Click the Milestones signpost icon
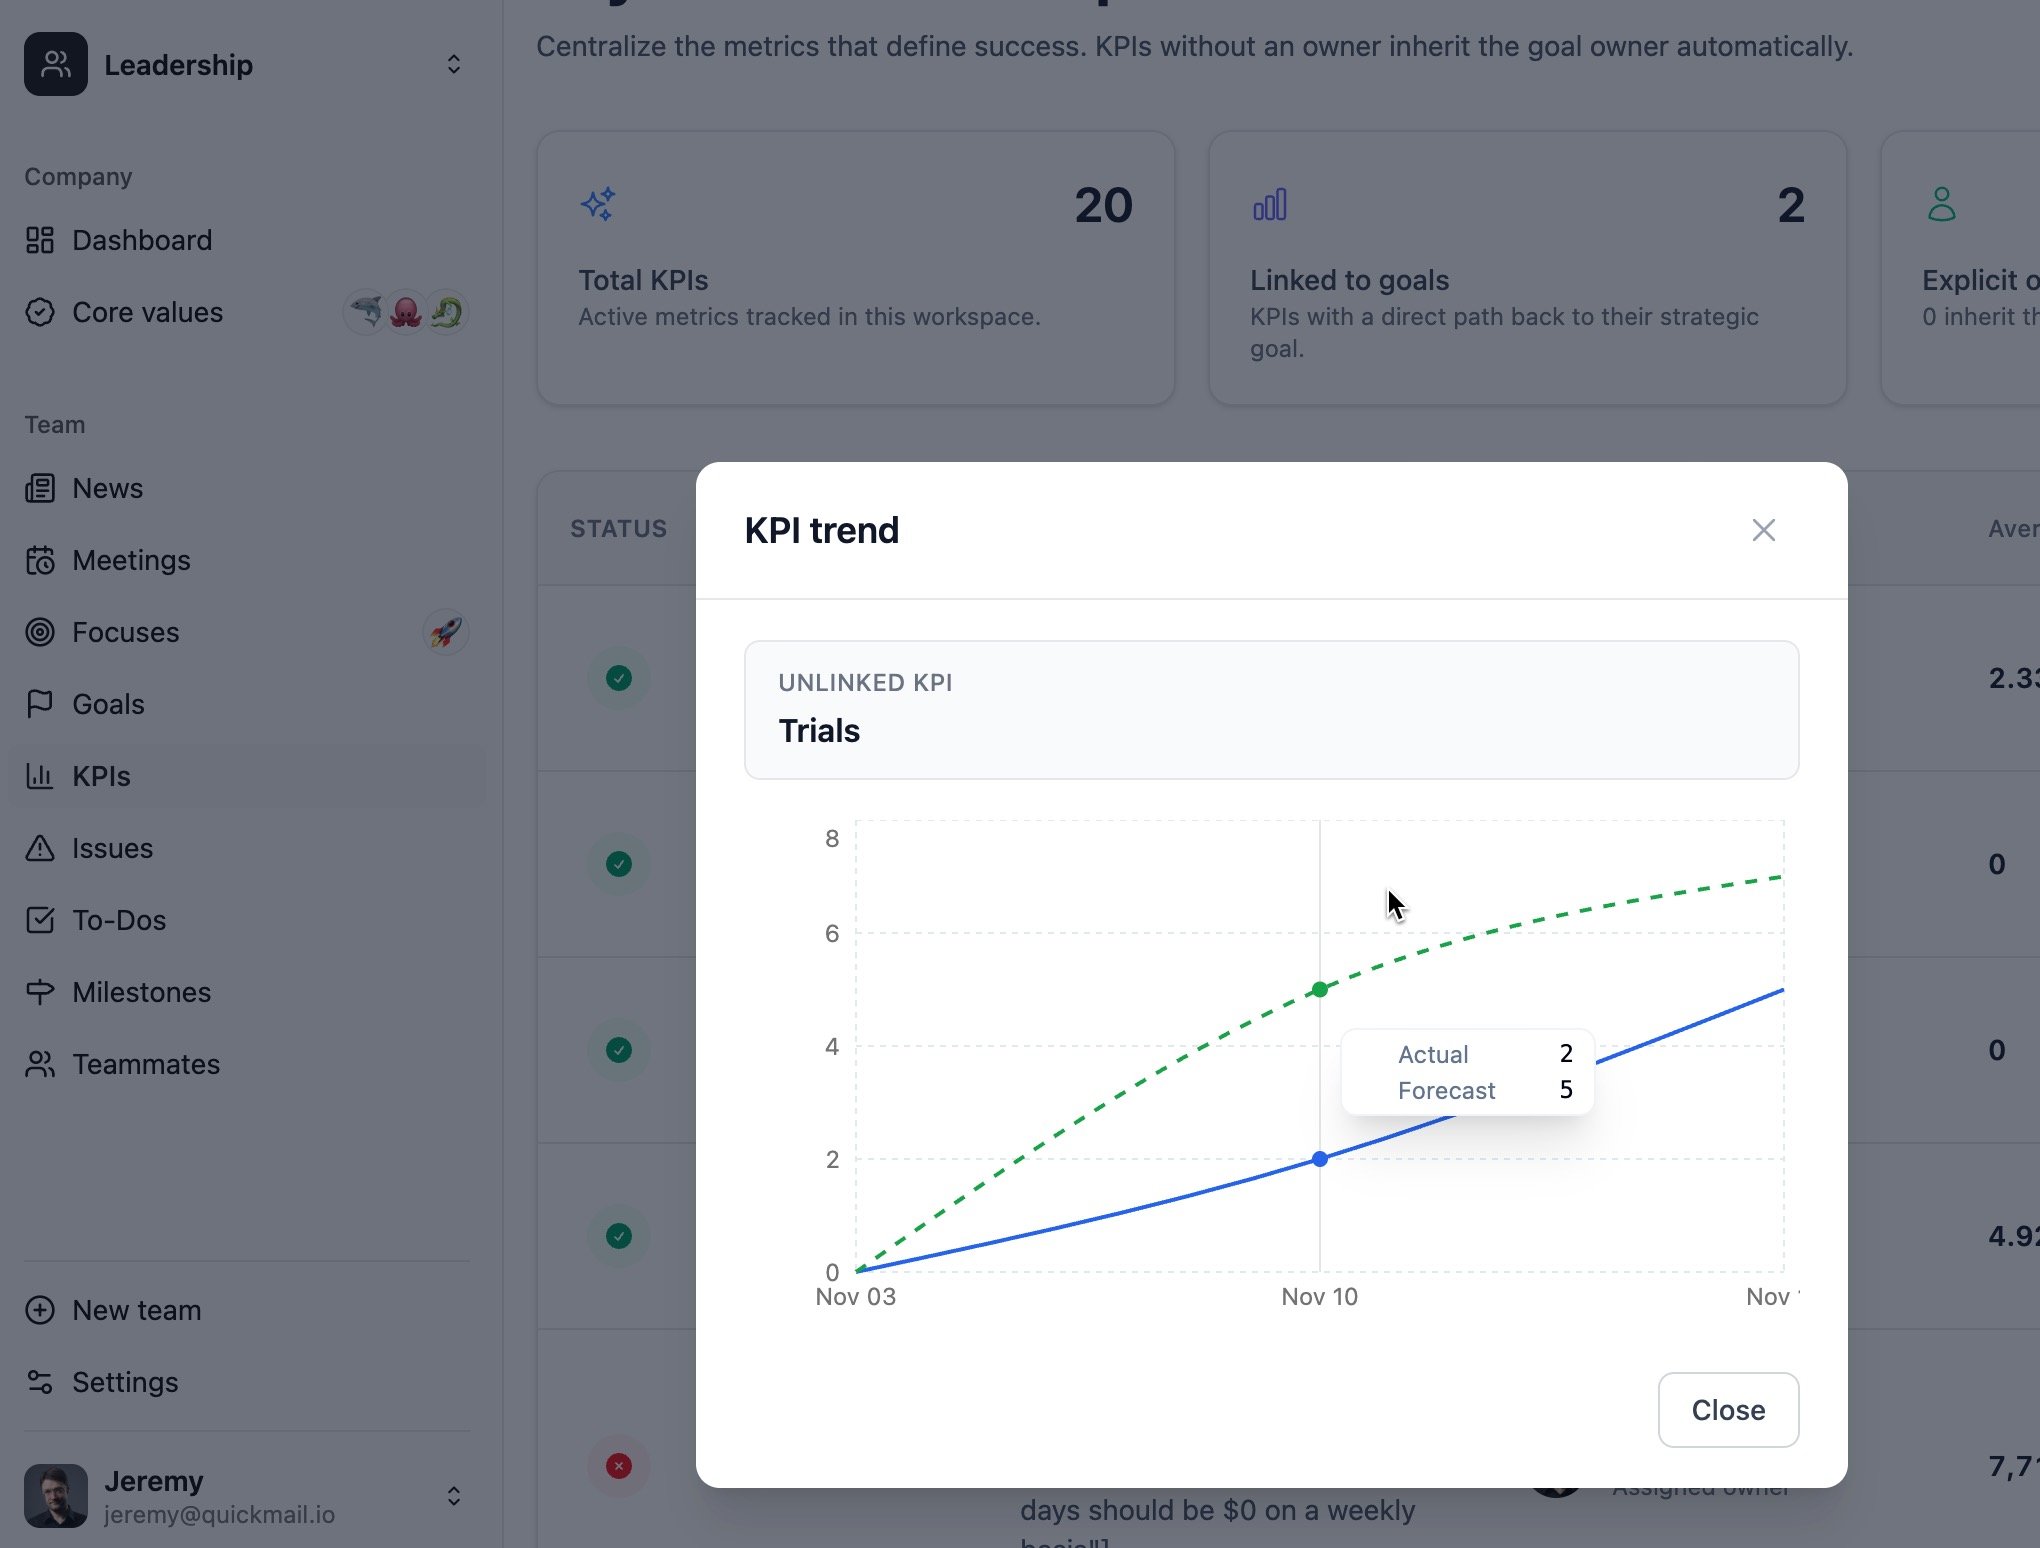 coord(40,992)
